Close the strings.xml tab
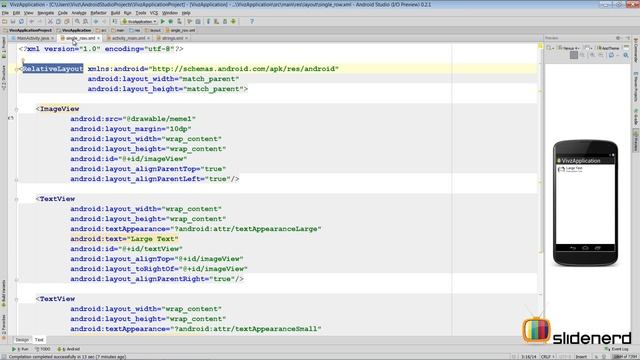The height and width of the screenshot is (360, 640). pyautogui.click(x=186, y=38)
